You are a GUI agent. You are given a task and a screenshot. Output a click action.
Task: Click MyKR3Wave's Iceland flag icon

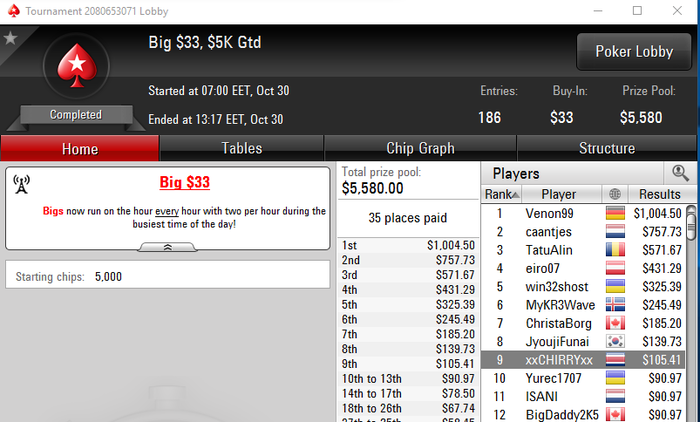click(615, 305)
